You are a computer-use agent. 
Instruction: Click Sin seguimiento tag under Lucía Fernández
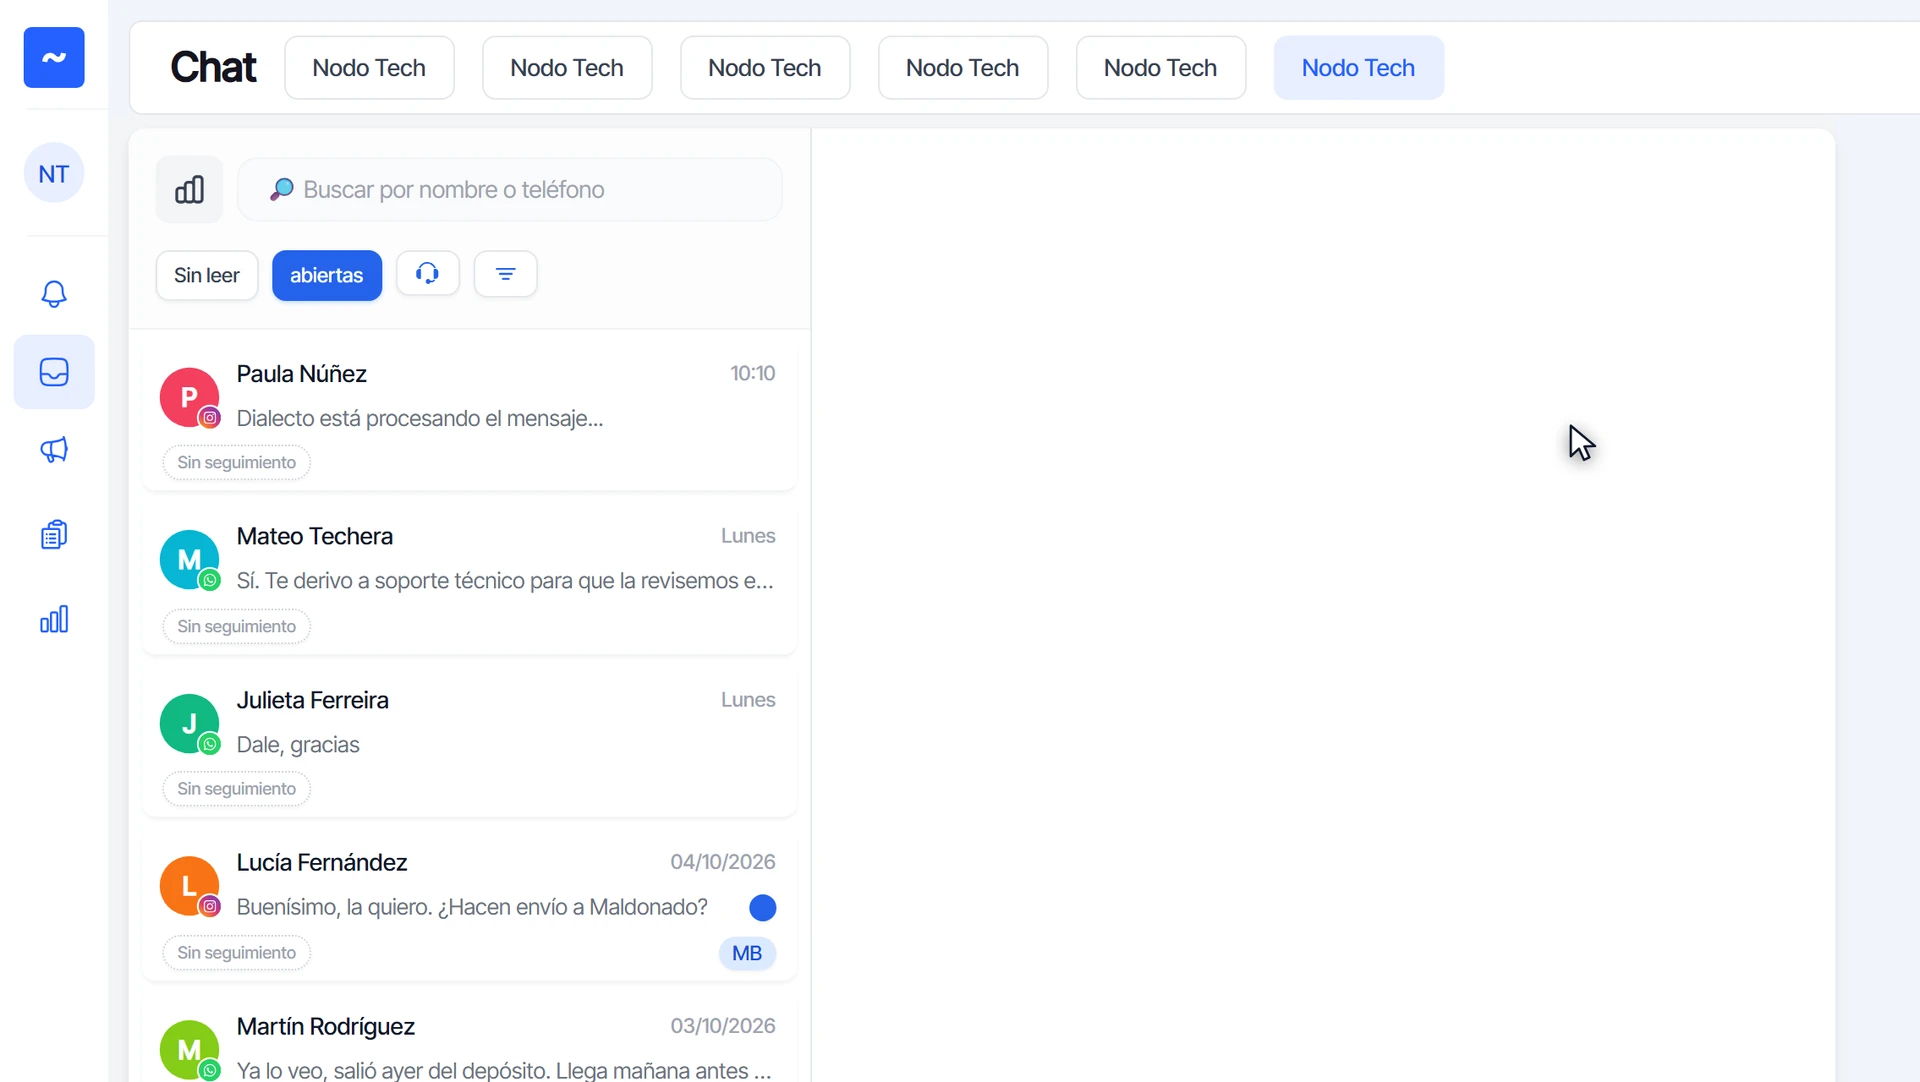click(237, 952)
